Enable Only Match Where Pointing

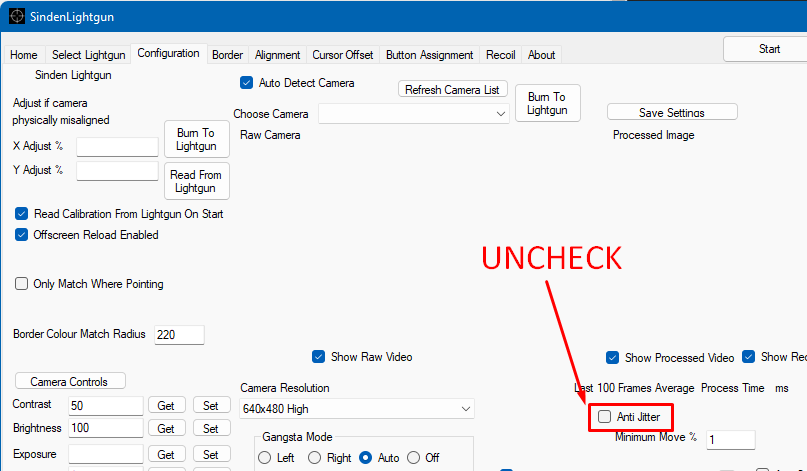(x=22, y=284)
